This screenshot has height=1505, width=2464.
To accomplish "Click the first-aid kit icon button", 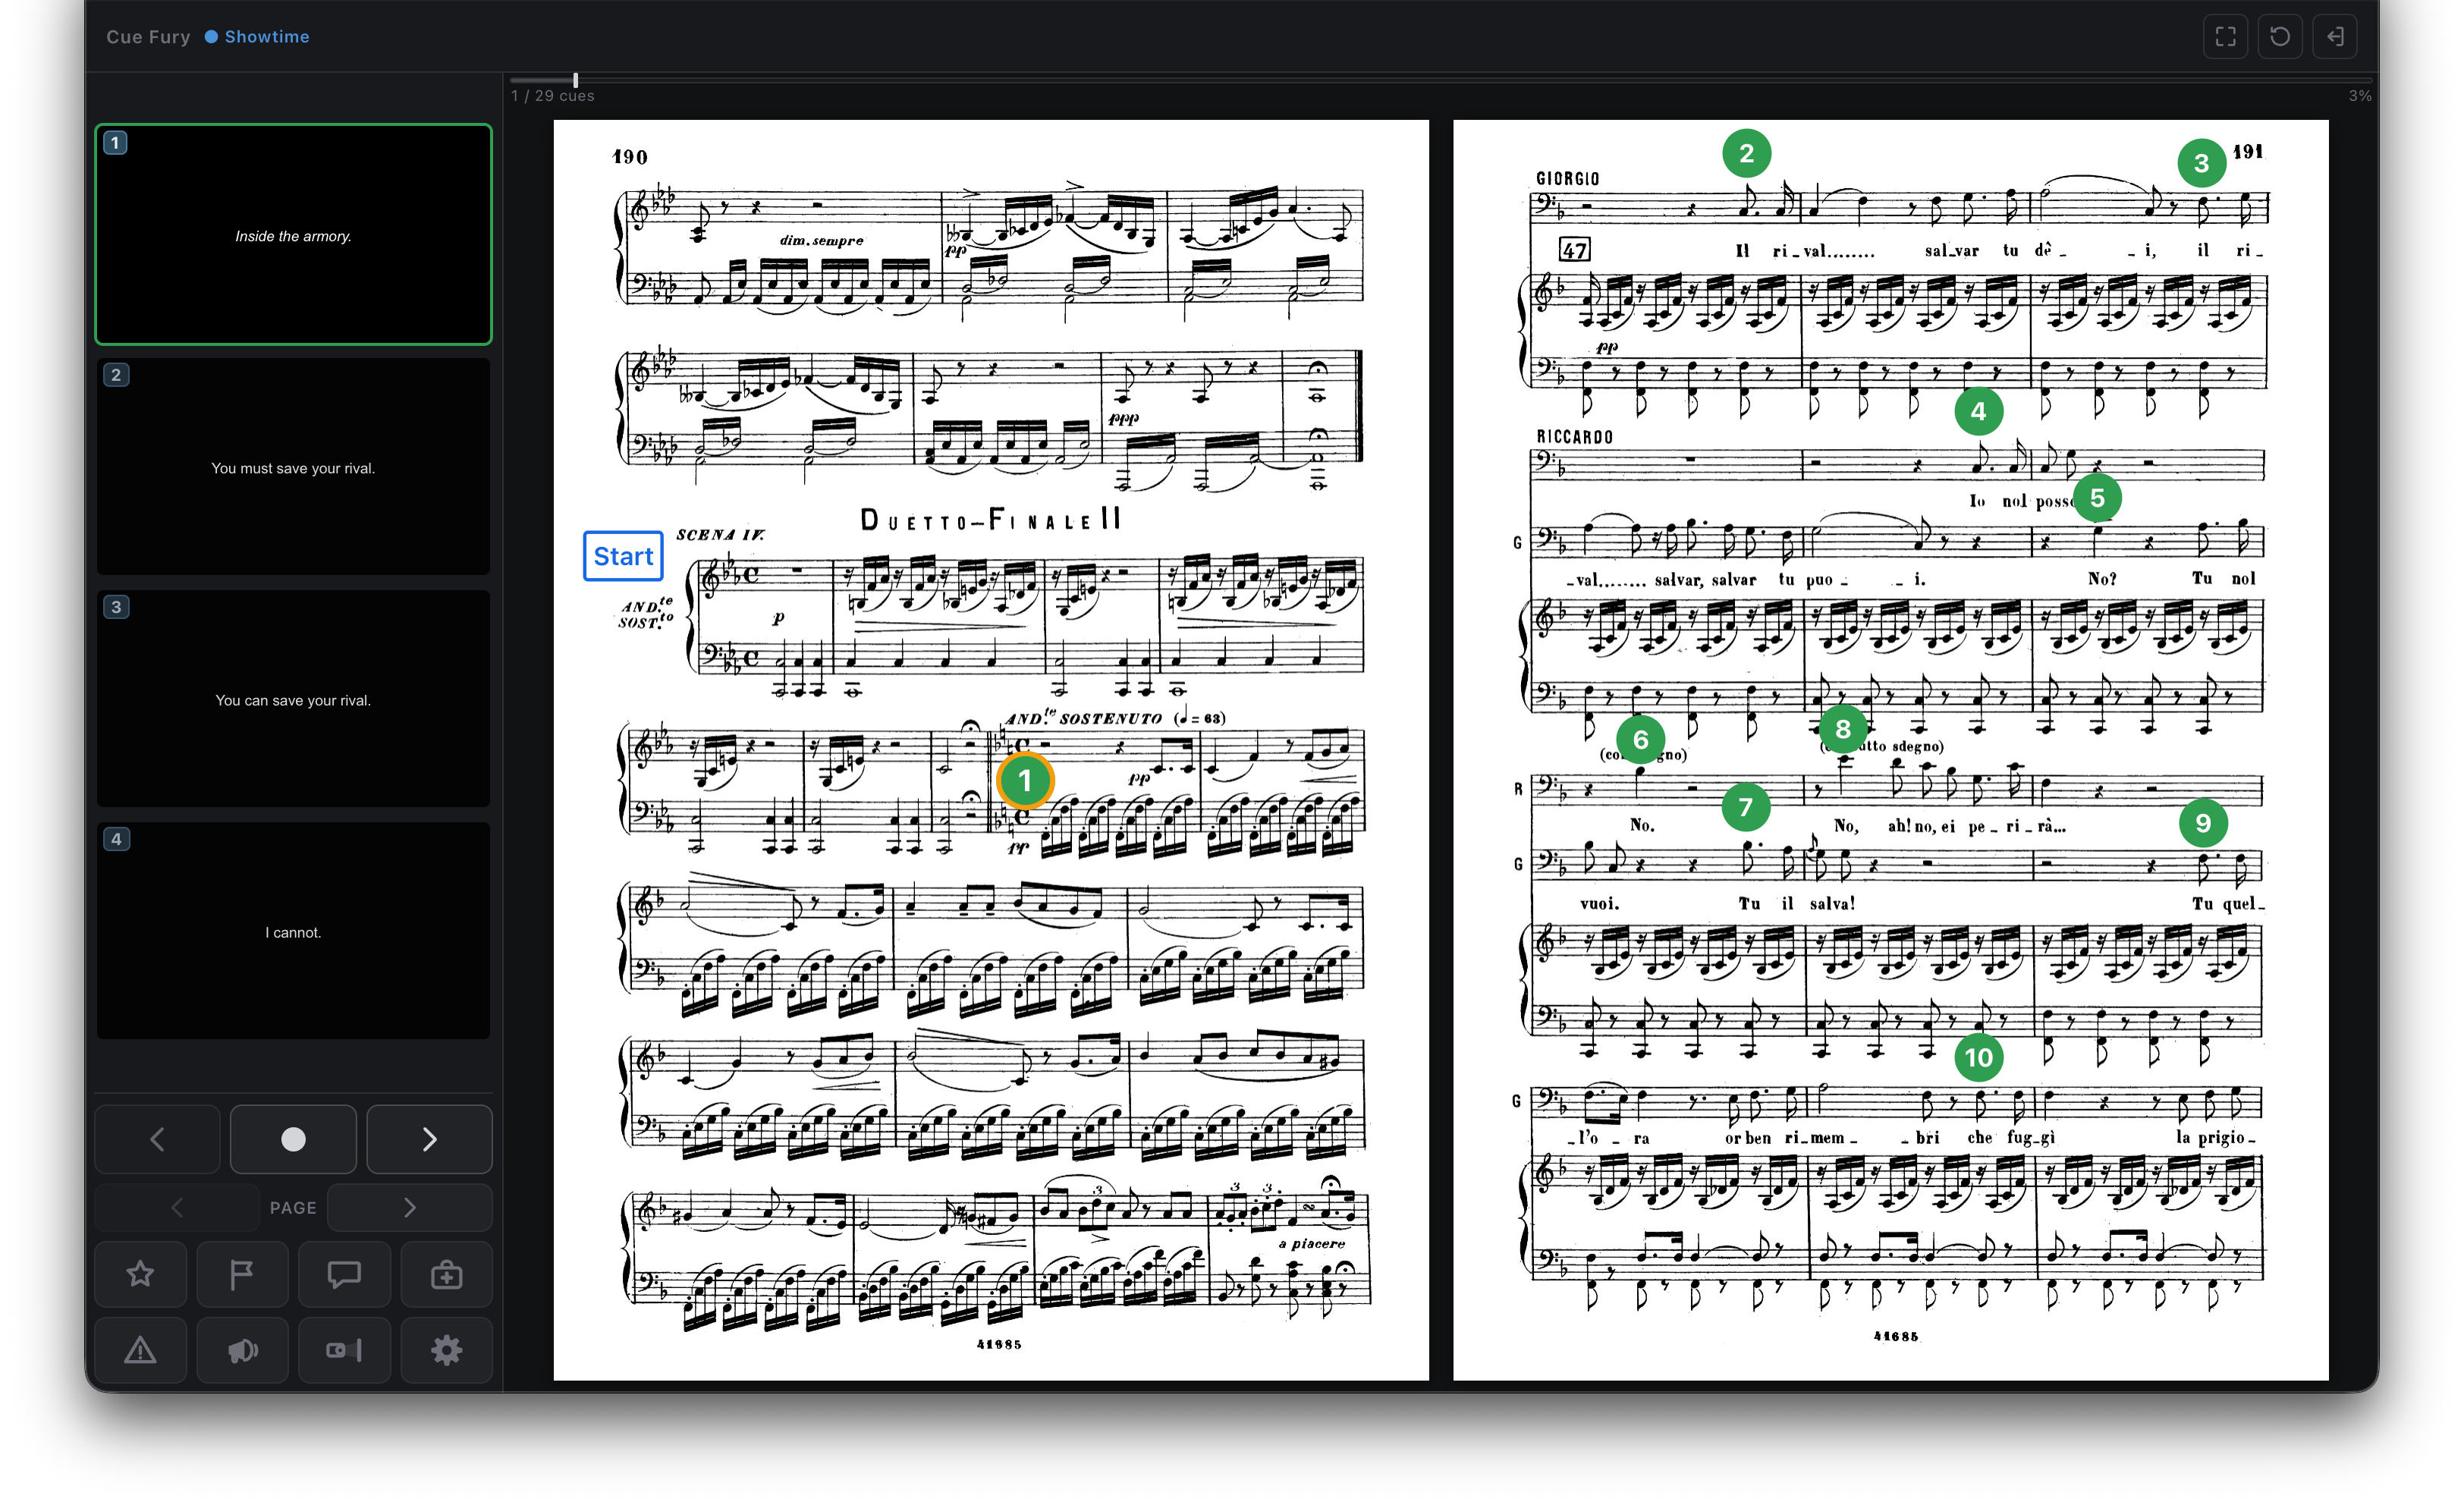I will click(x=446, y=1274).
